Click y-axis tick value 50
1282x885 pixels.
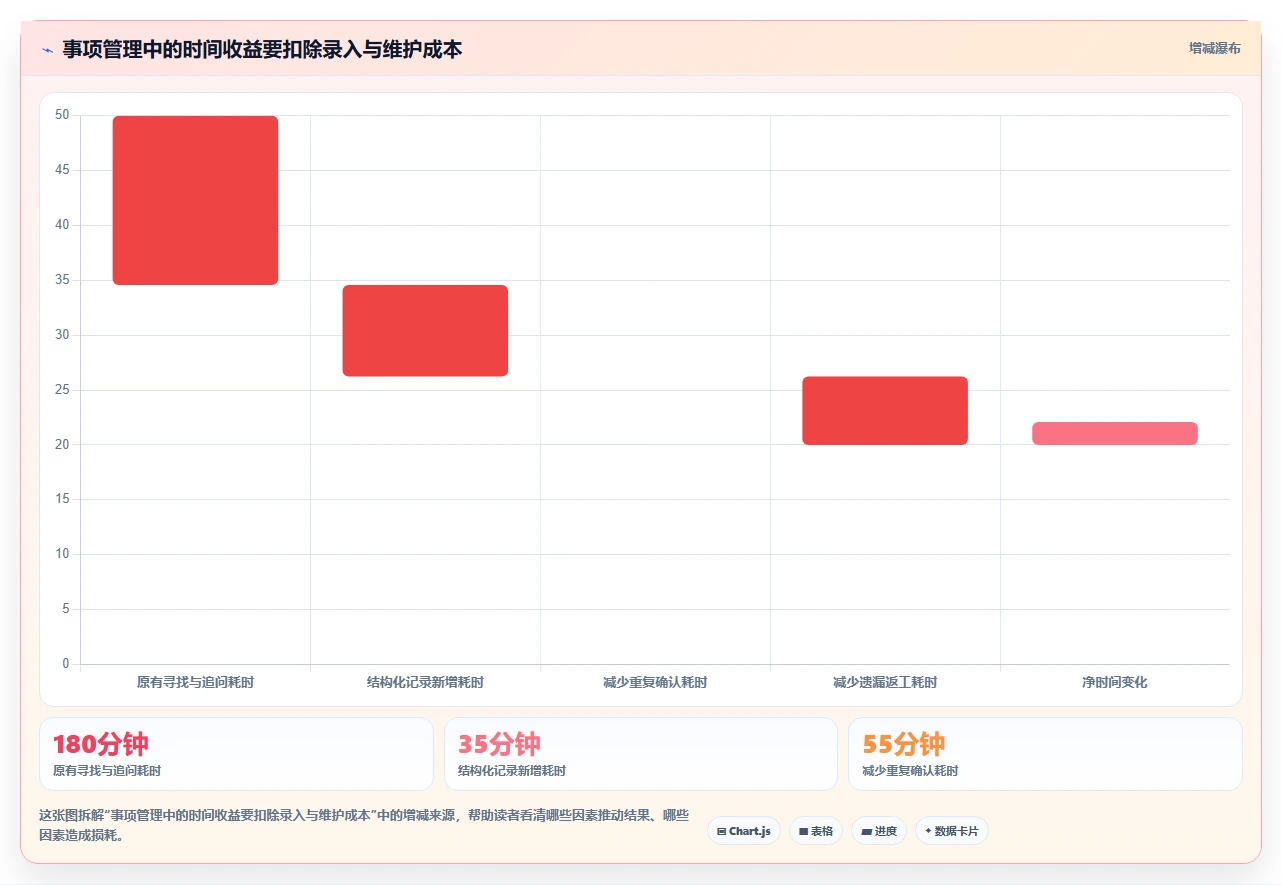(62, 115)
